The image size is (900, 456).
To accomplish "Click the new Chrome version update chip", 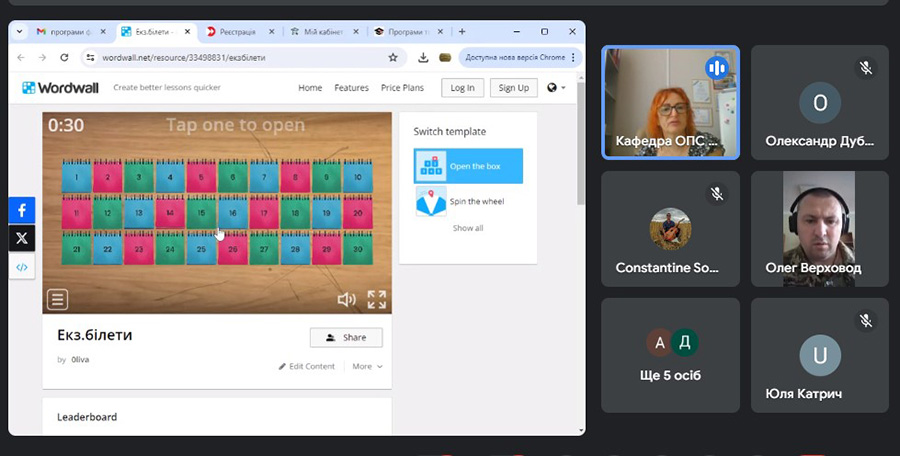I will (515, 57).
